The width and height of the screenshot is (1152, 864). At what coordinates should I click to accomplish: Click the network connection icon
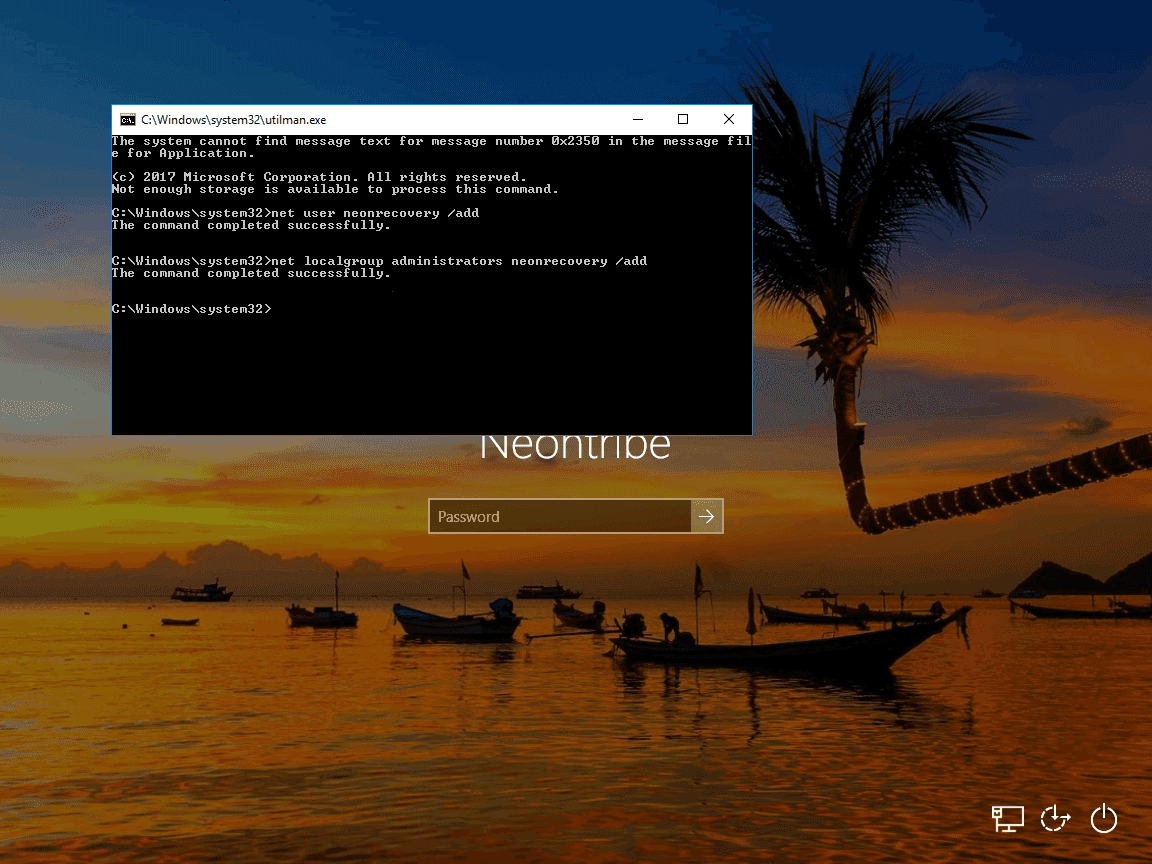click(x=1007, y=818)
